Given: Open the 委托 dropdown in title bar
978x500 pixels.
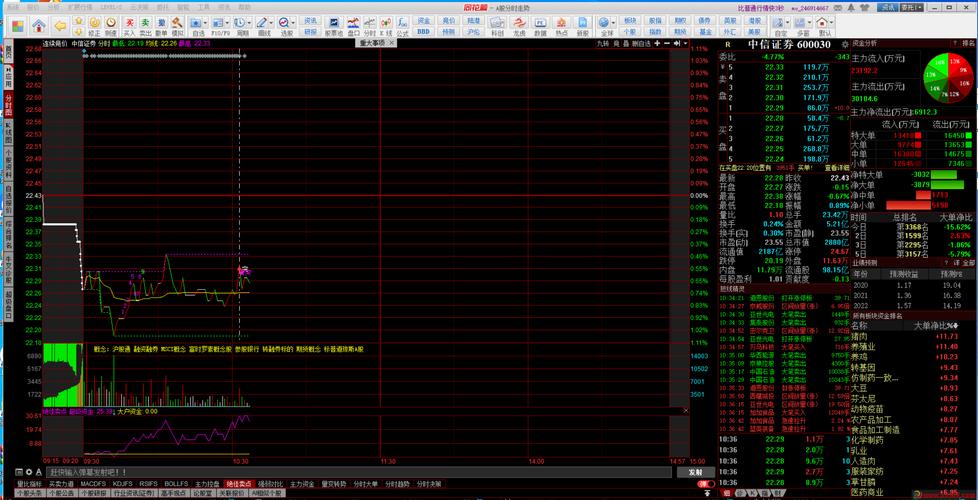Looking at the screenshot, I should 912,7.
